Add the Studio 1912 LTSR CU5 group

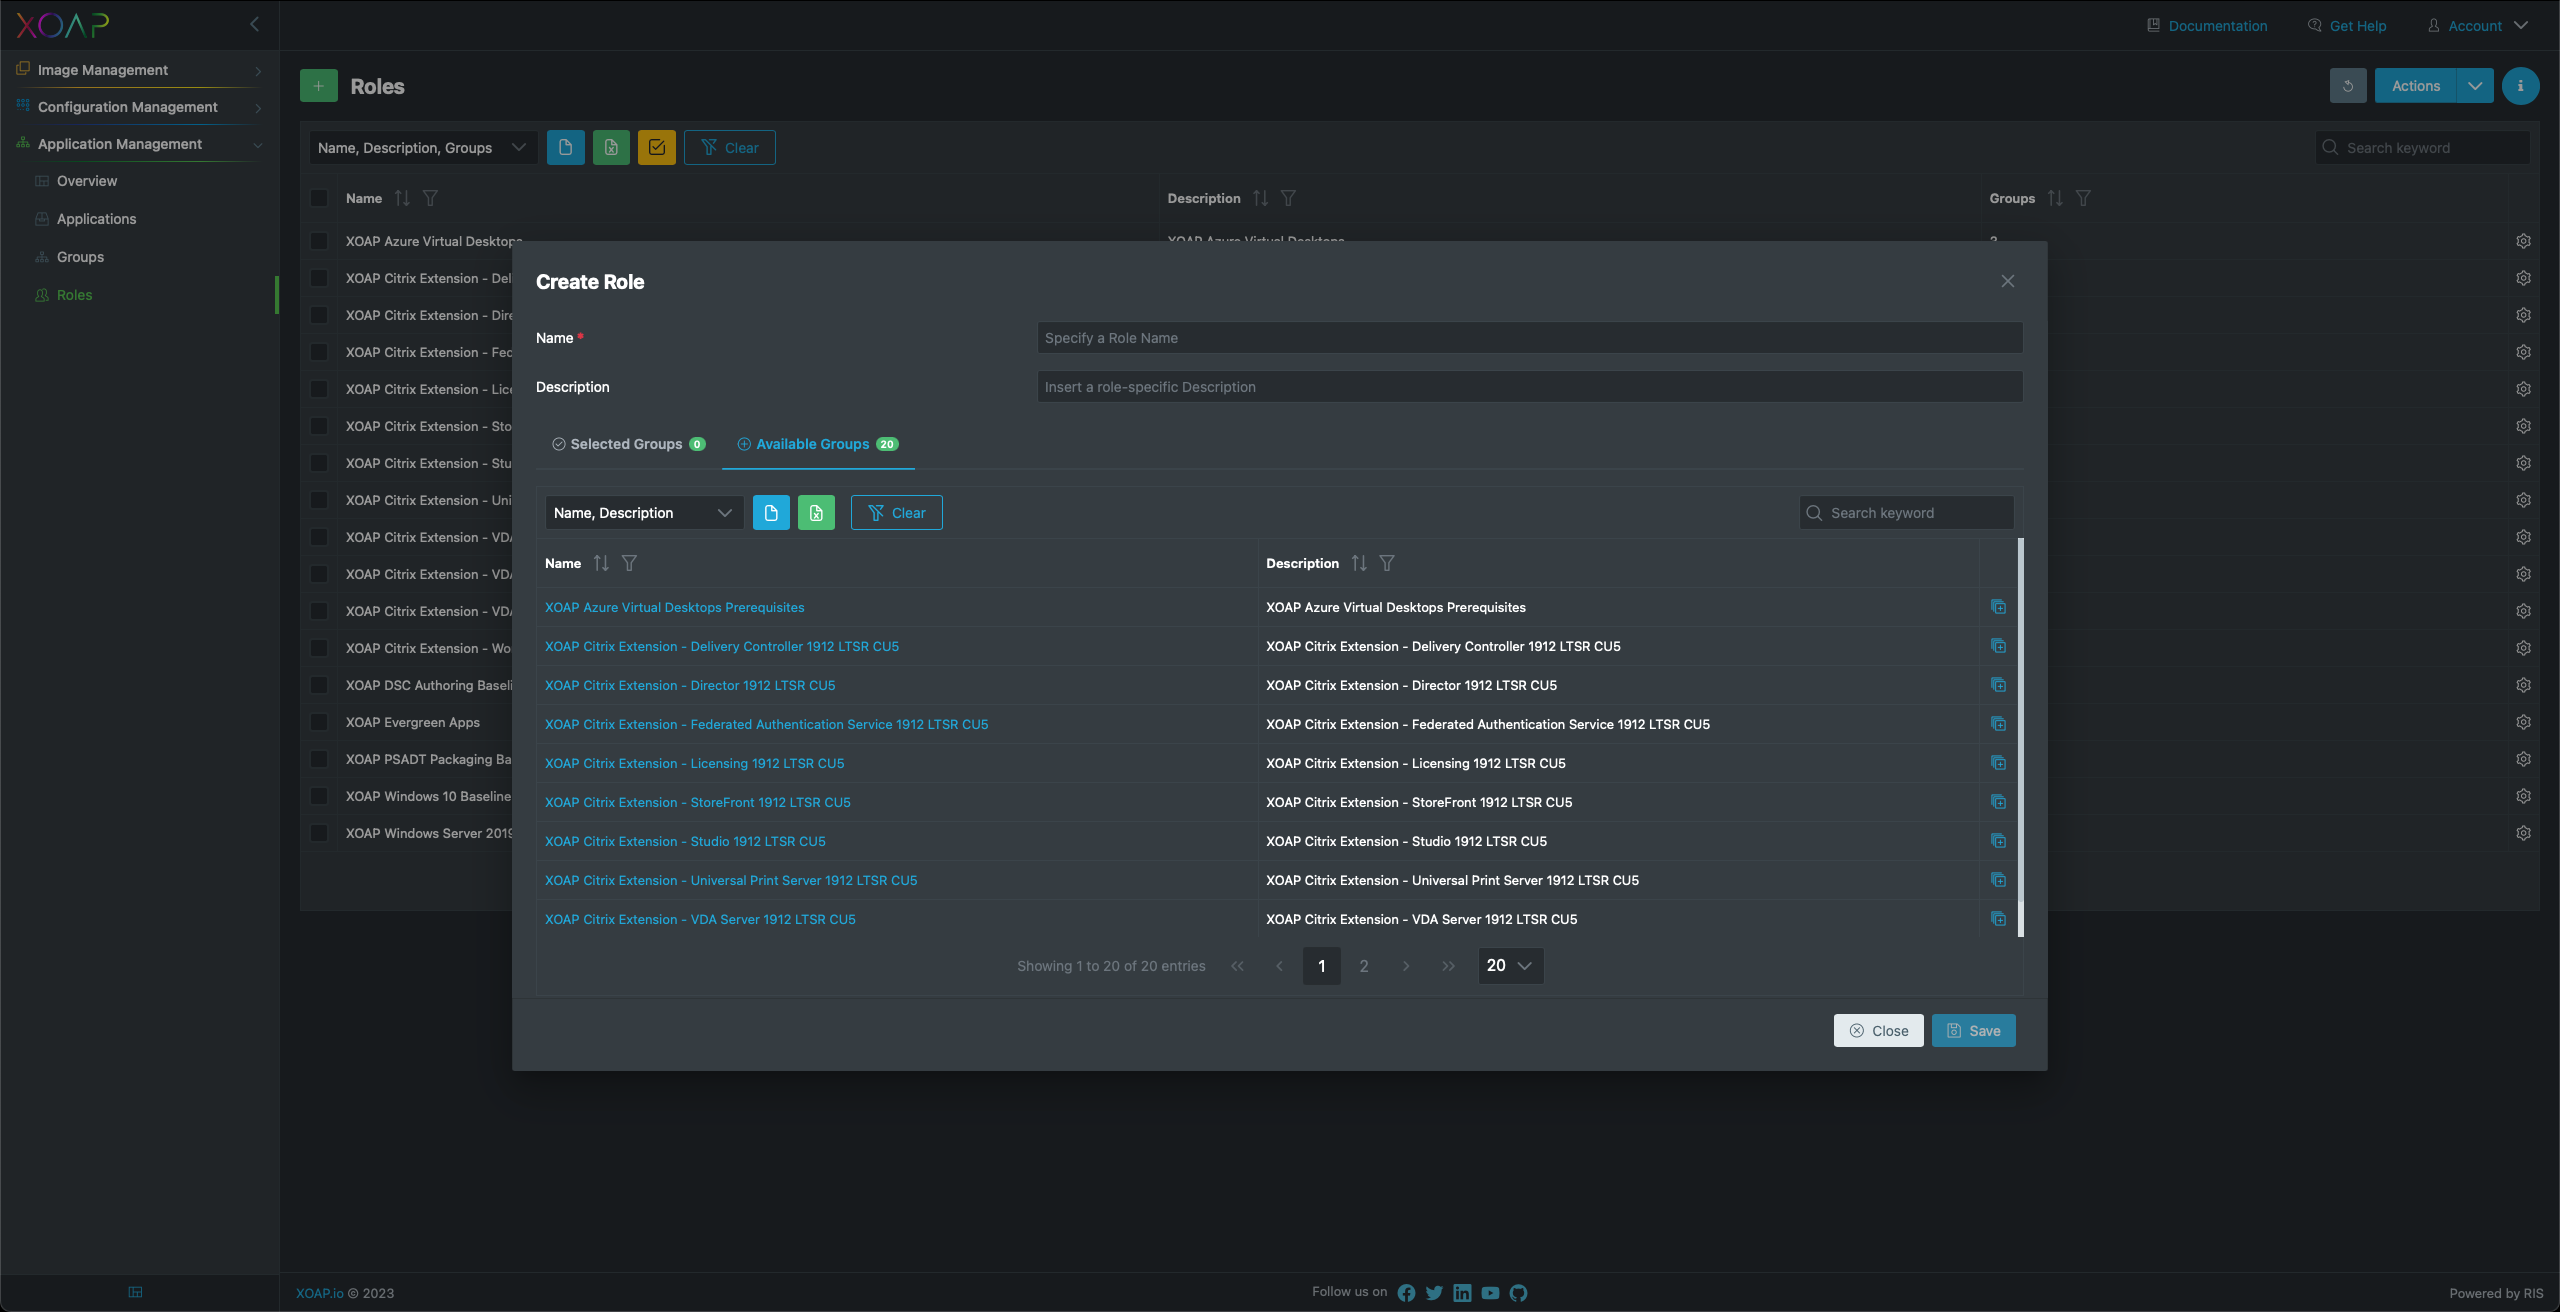[x=1998, y=841]
